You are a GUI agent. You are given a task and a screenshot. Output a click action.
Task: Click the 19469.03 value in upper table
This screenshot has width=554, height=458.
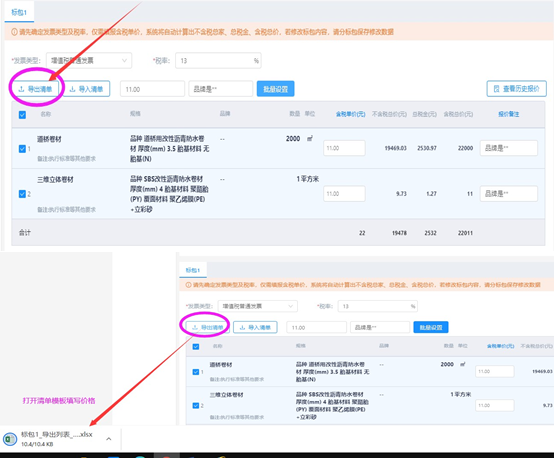tap(395, 148)
